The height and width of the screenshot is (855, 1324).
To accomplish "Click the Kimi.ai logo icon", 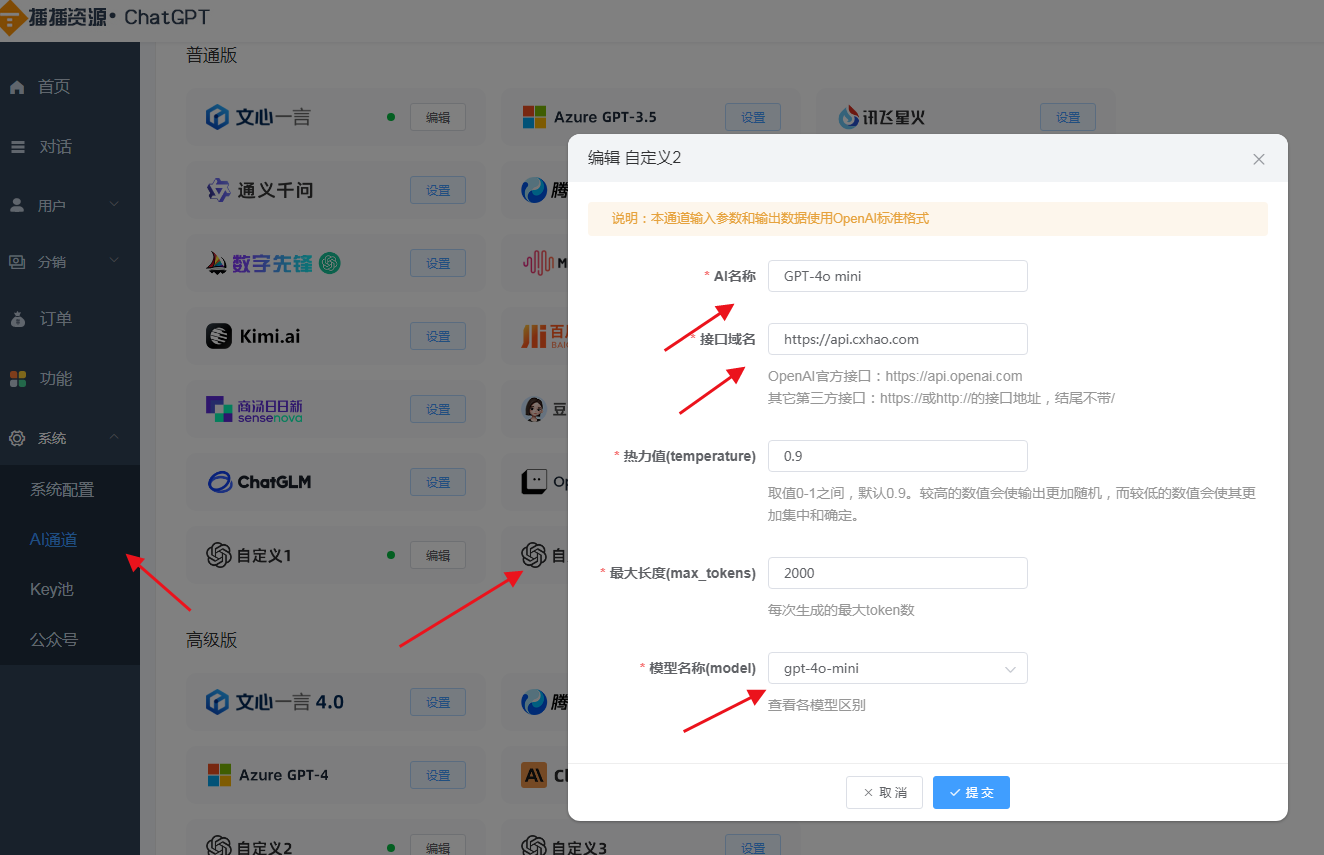I will click(218, 336).
